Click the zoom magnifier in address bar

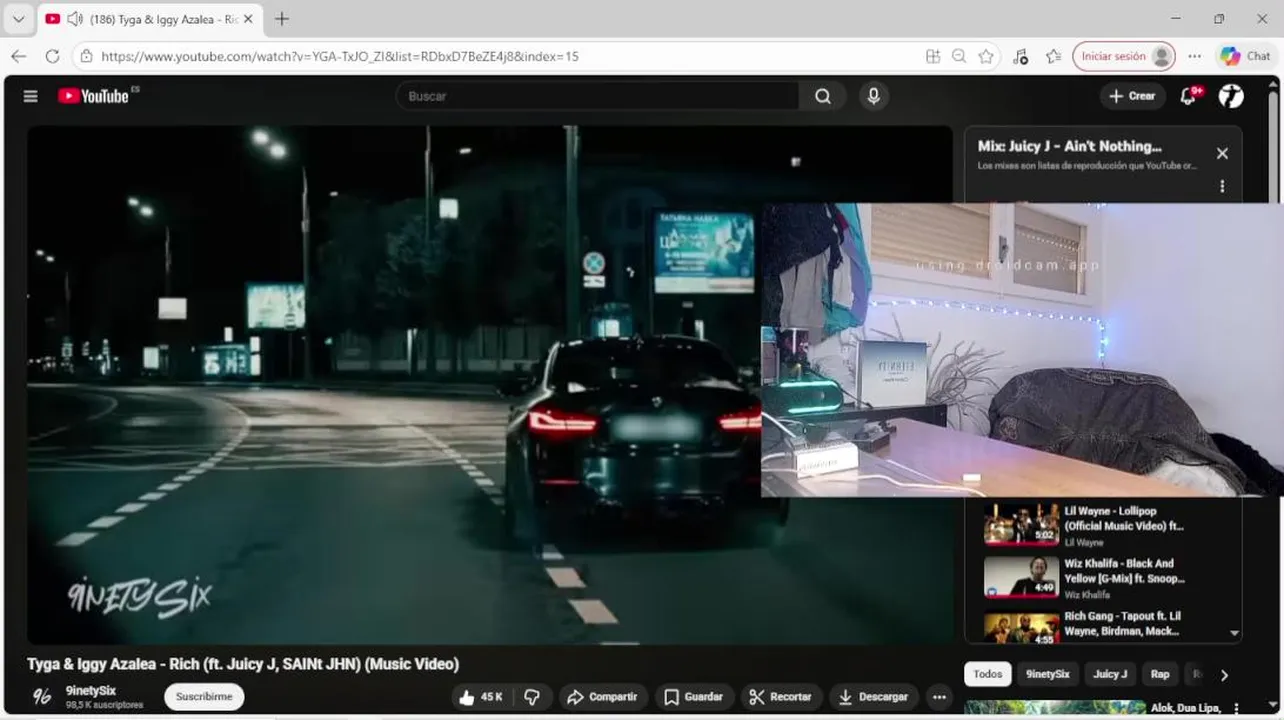[x=959, y=56]
